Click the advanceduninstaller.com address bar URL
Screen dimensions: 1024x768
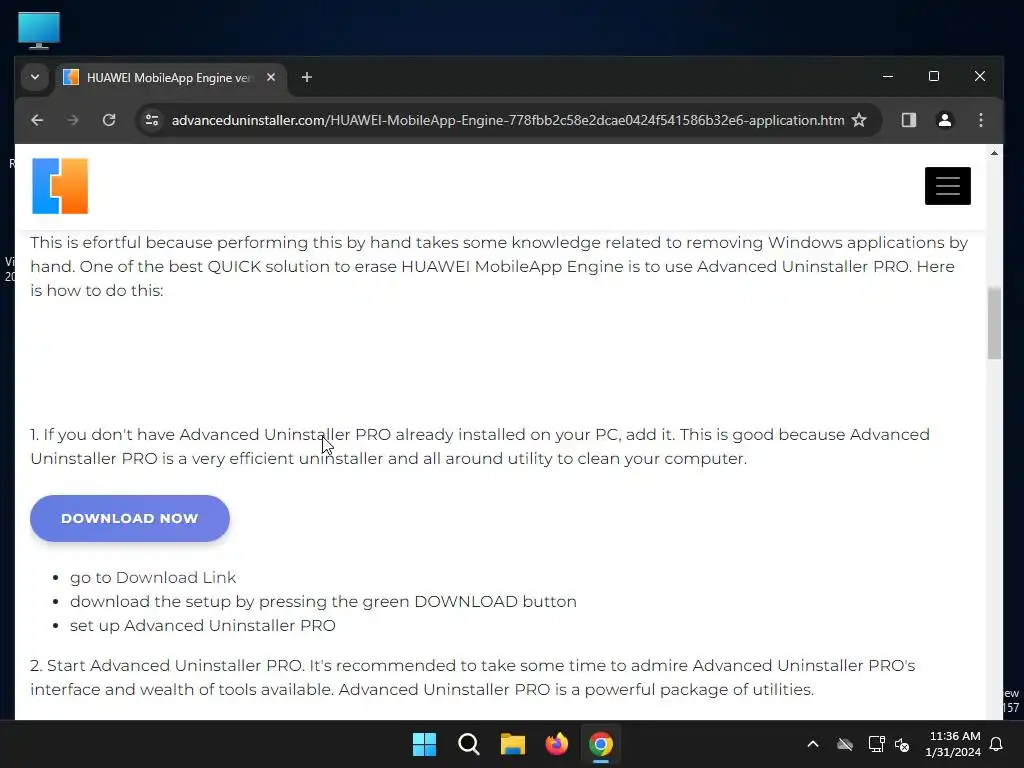coord(507,120)
